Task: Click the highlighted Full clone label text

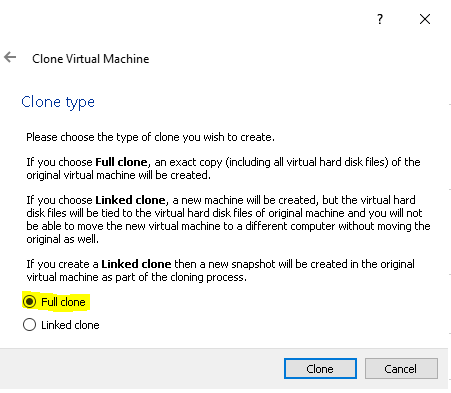Action: coord(63,302)
